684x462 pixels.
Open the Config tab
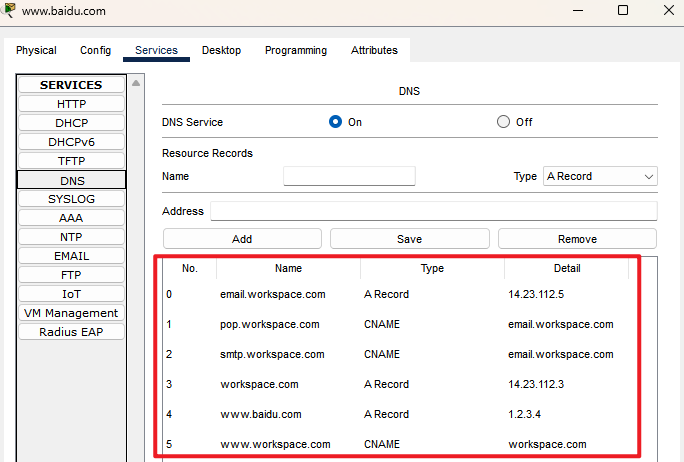pyautogui.click(x=96, y=50)
